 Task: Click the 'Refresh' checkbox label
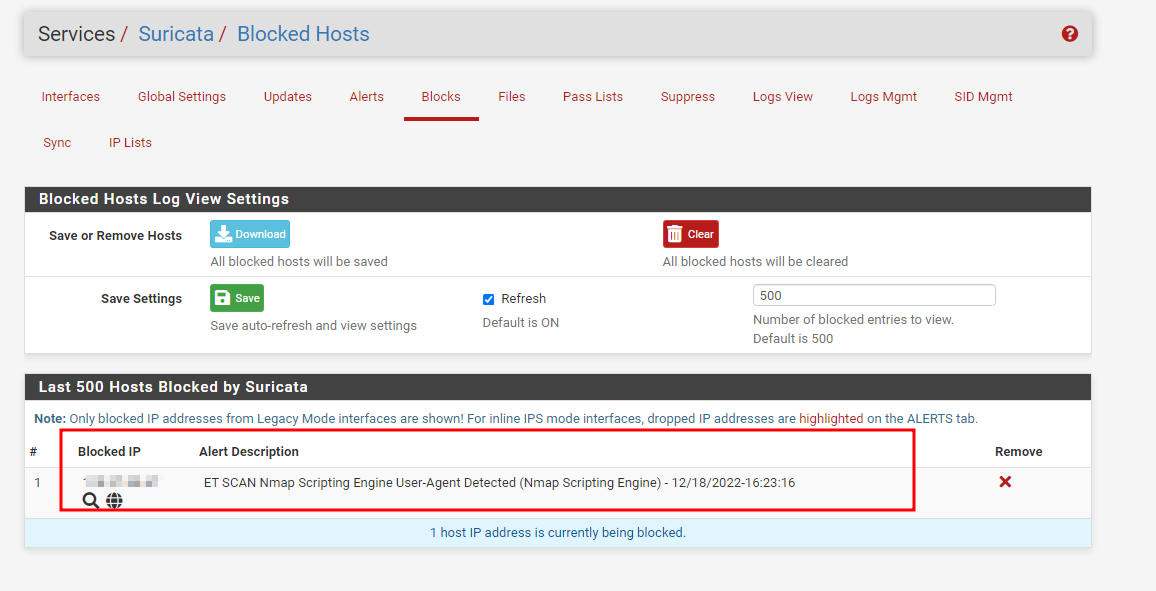523,298
